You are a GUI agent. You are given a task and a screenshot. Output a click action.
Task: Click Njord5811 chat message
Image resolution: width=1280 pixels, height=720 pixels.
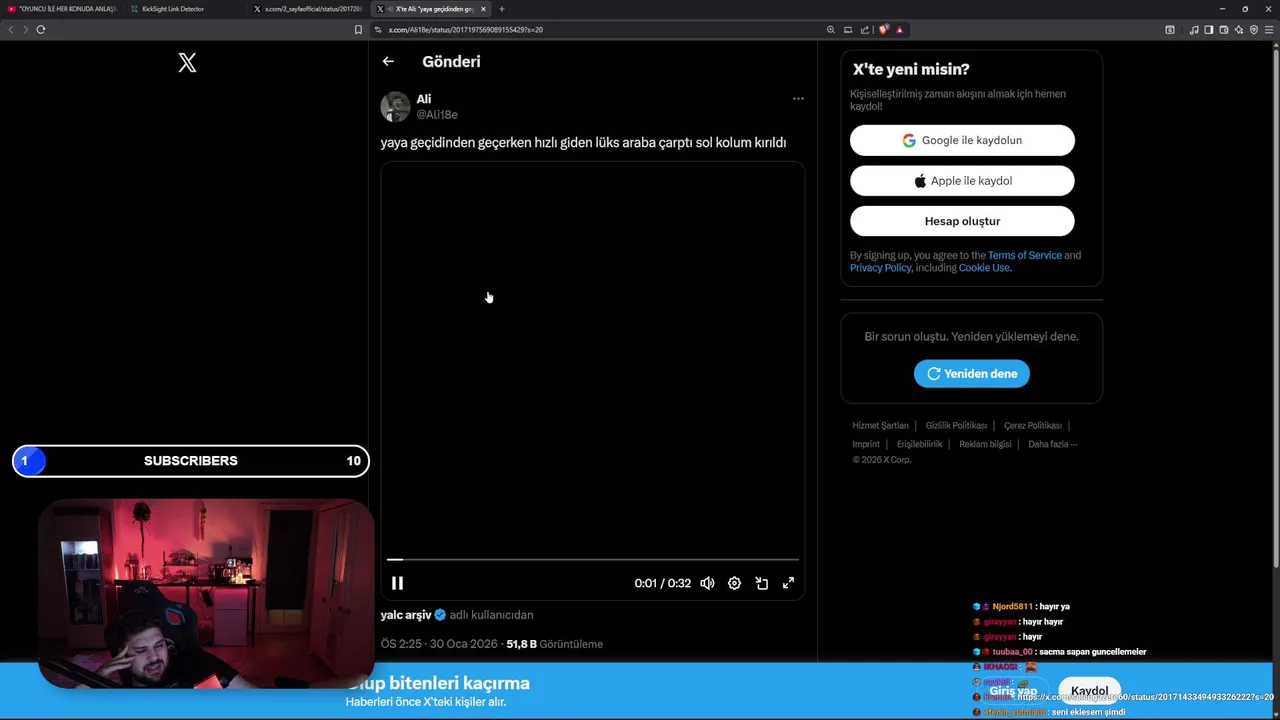(1021, 607)
